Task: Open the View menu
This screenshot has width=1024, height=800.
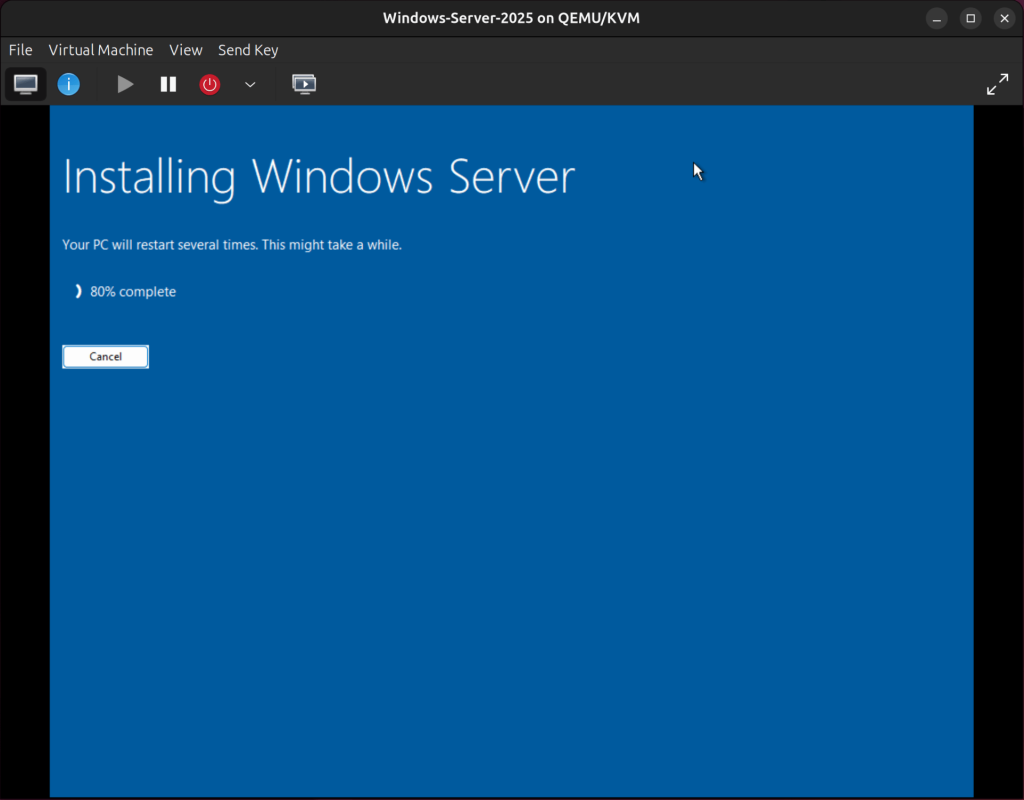Action: 185,50
